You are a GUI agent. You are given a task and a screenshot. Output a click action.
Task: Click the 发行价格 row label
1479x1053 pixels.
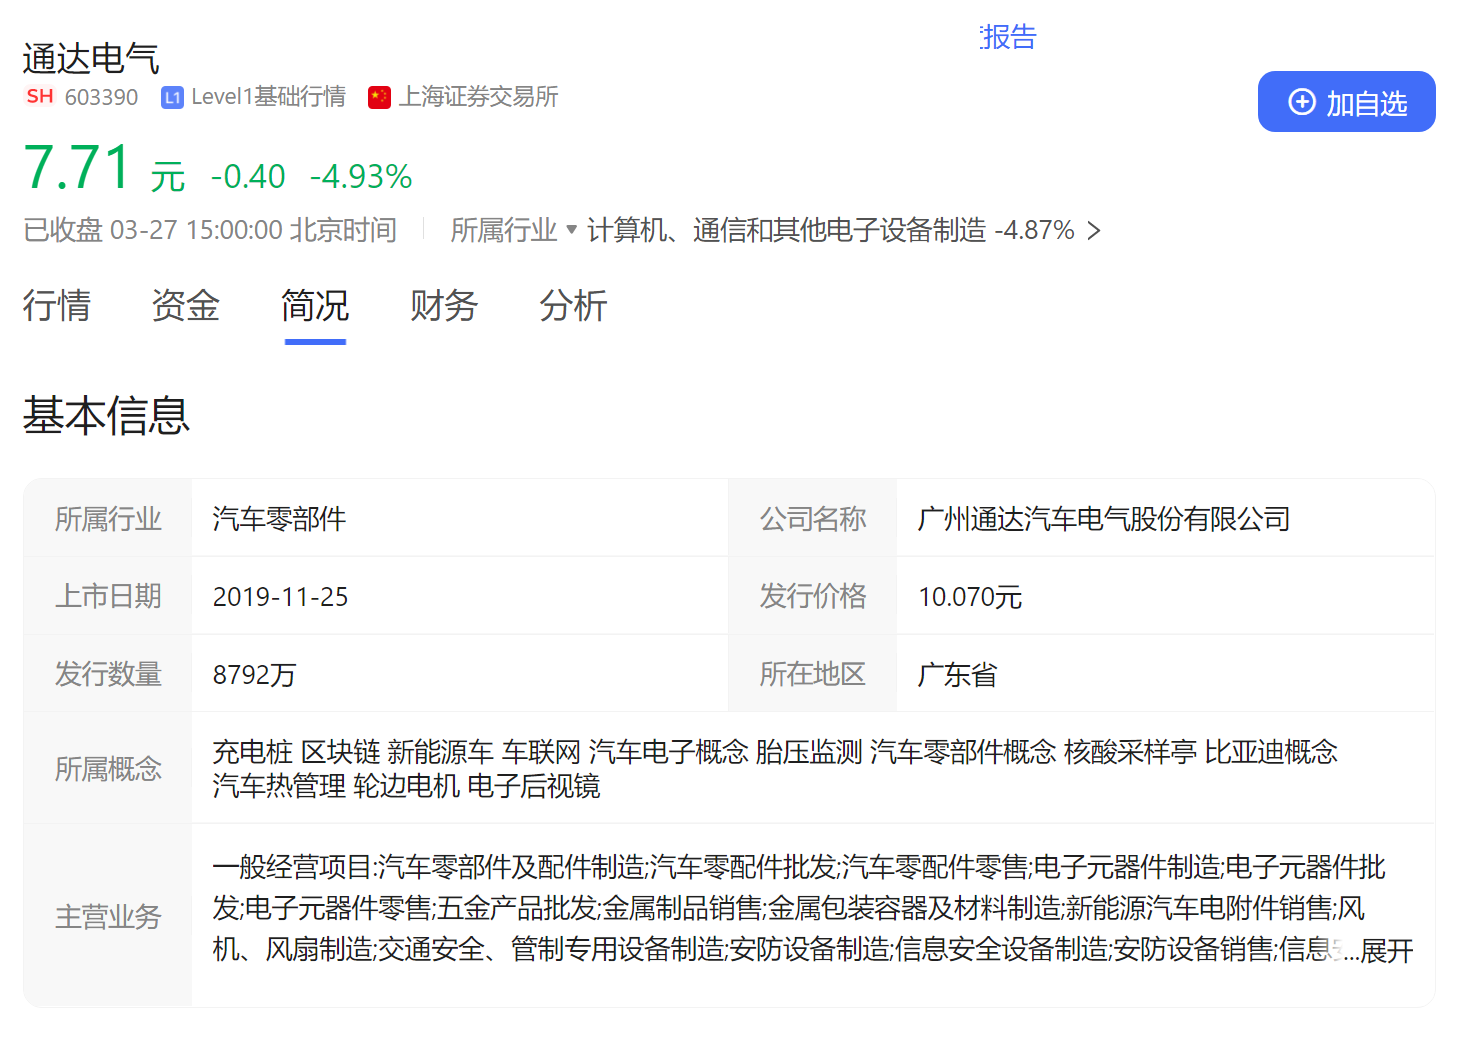(813, 597)
